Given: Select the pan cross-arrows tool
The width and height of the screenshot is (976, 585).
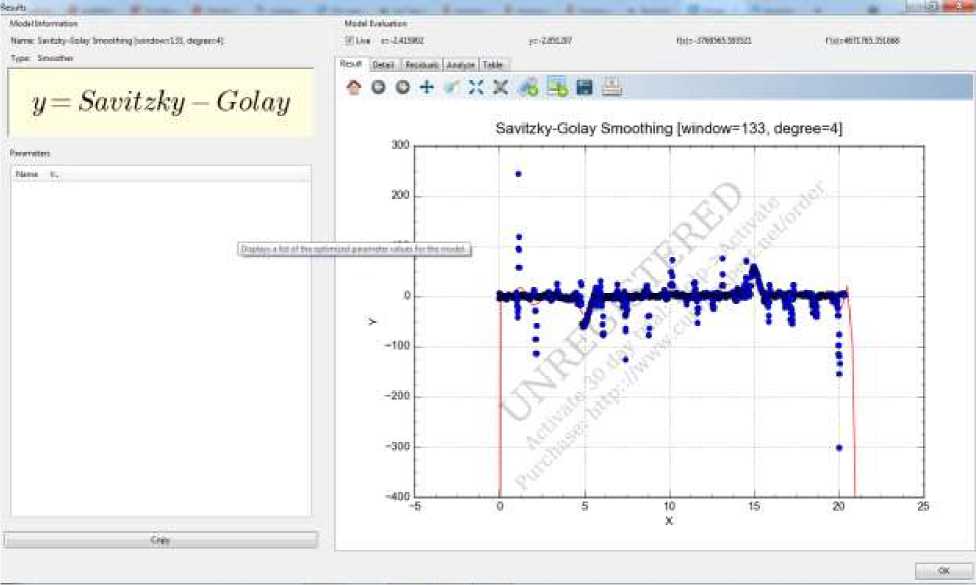Looking at the screenshot, I should coord(427,87).
